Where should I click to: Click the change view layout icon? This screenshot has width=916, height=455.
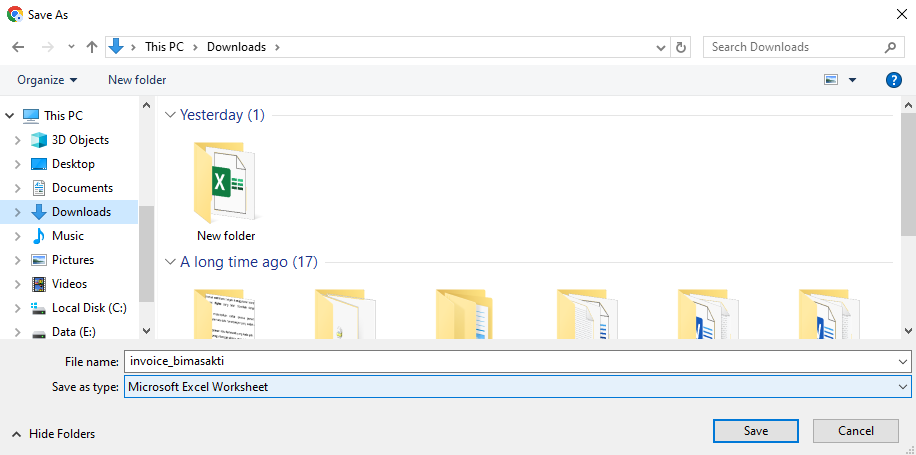click(831, 80)
